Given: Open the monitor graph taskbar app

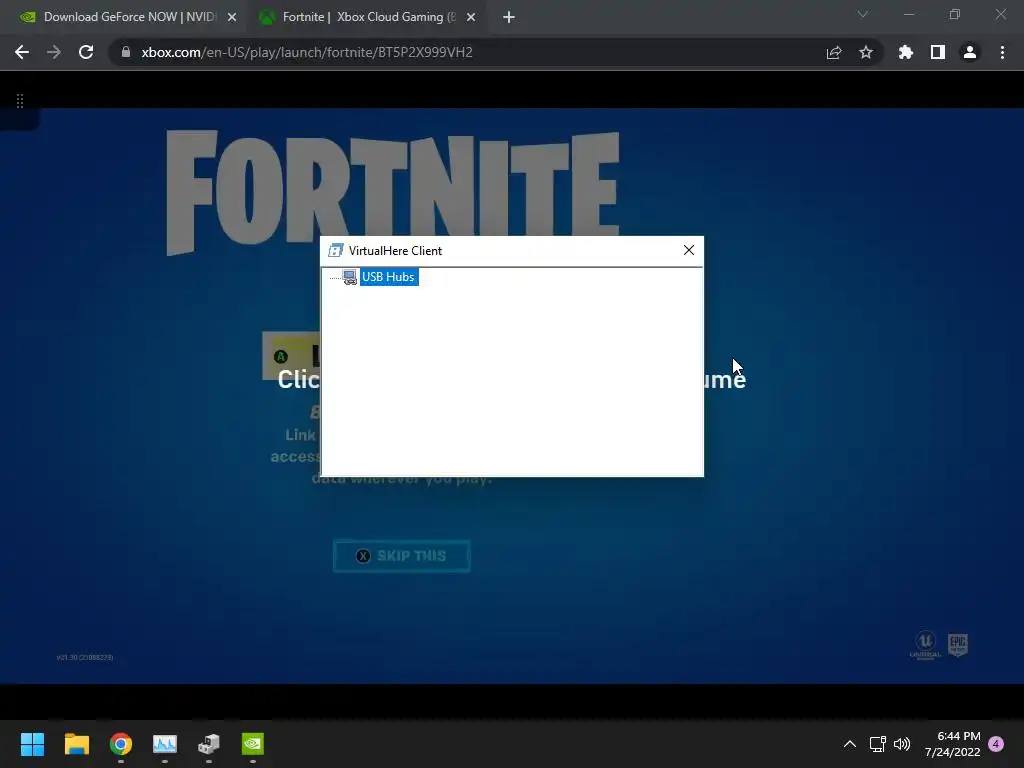Looking at the screenshot, I should [165, 744].
